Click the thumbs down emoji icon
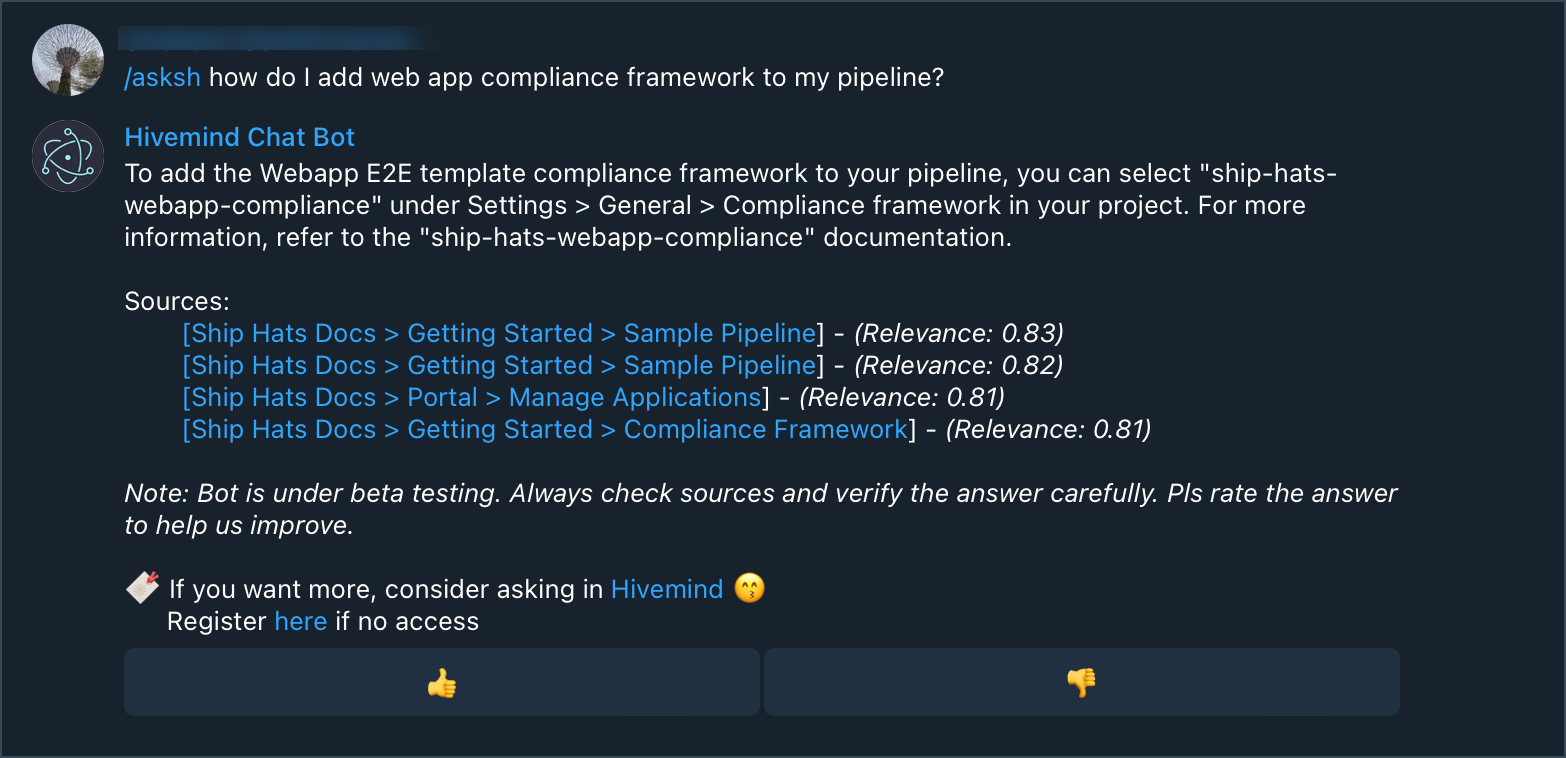1566x758 pixels. (x=1082, y=683)
